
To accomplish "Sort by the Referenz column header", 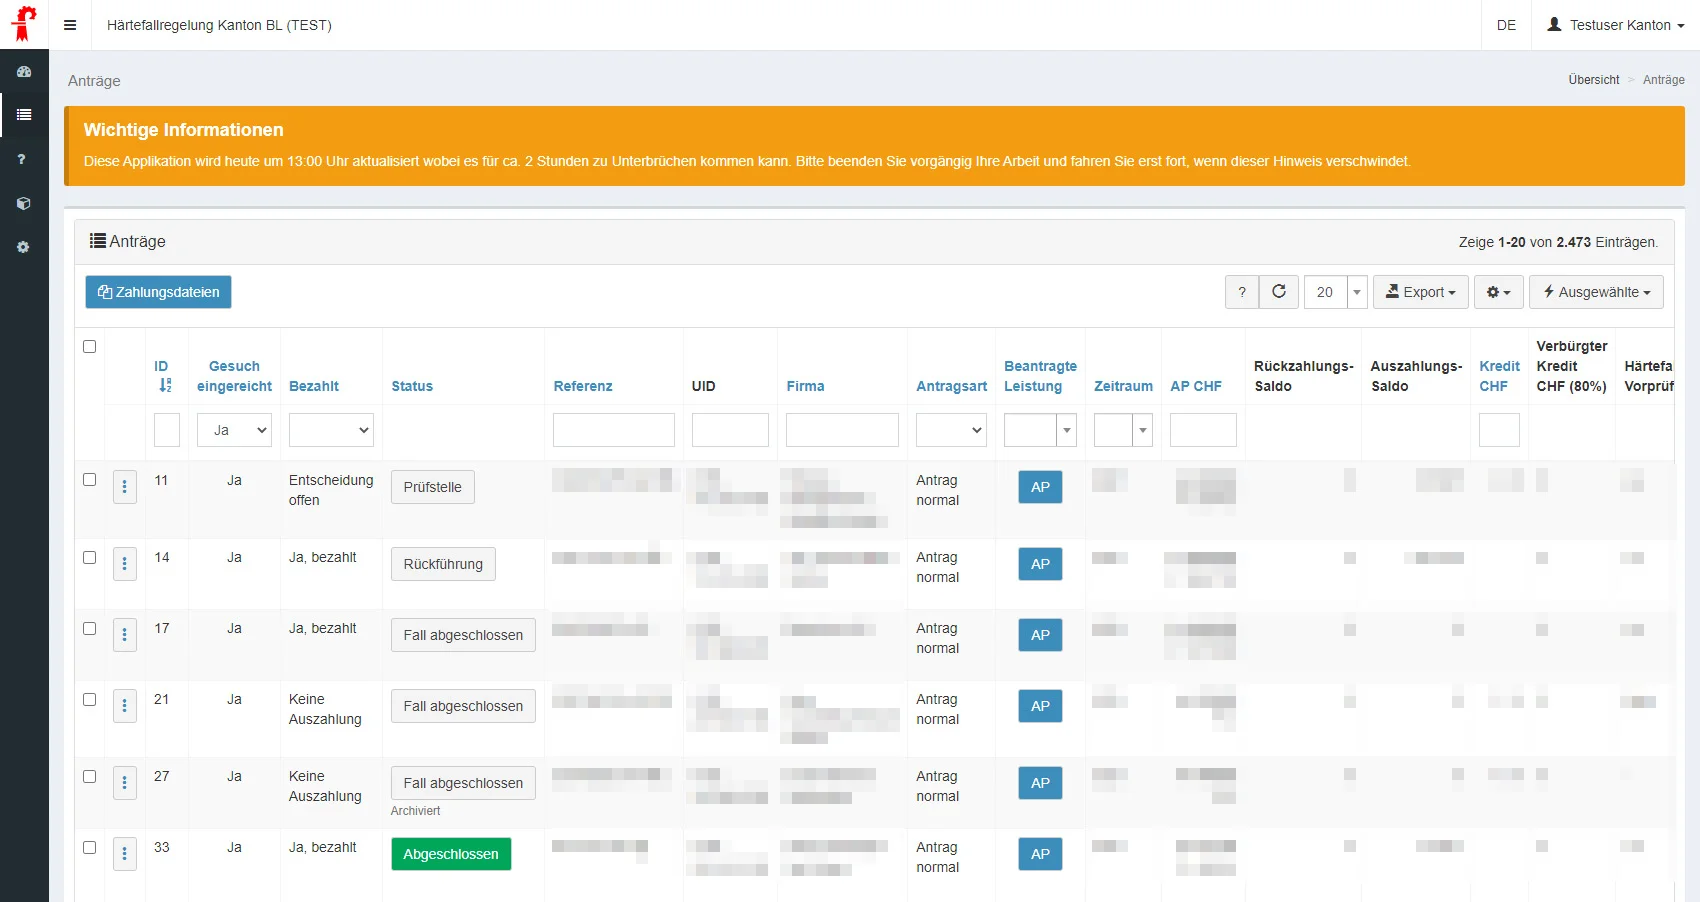I will coord(583,386).
